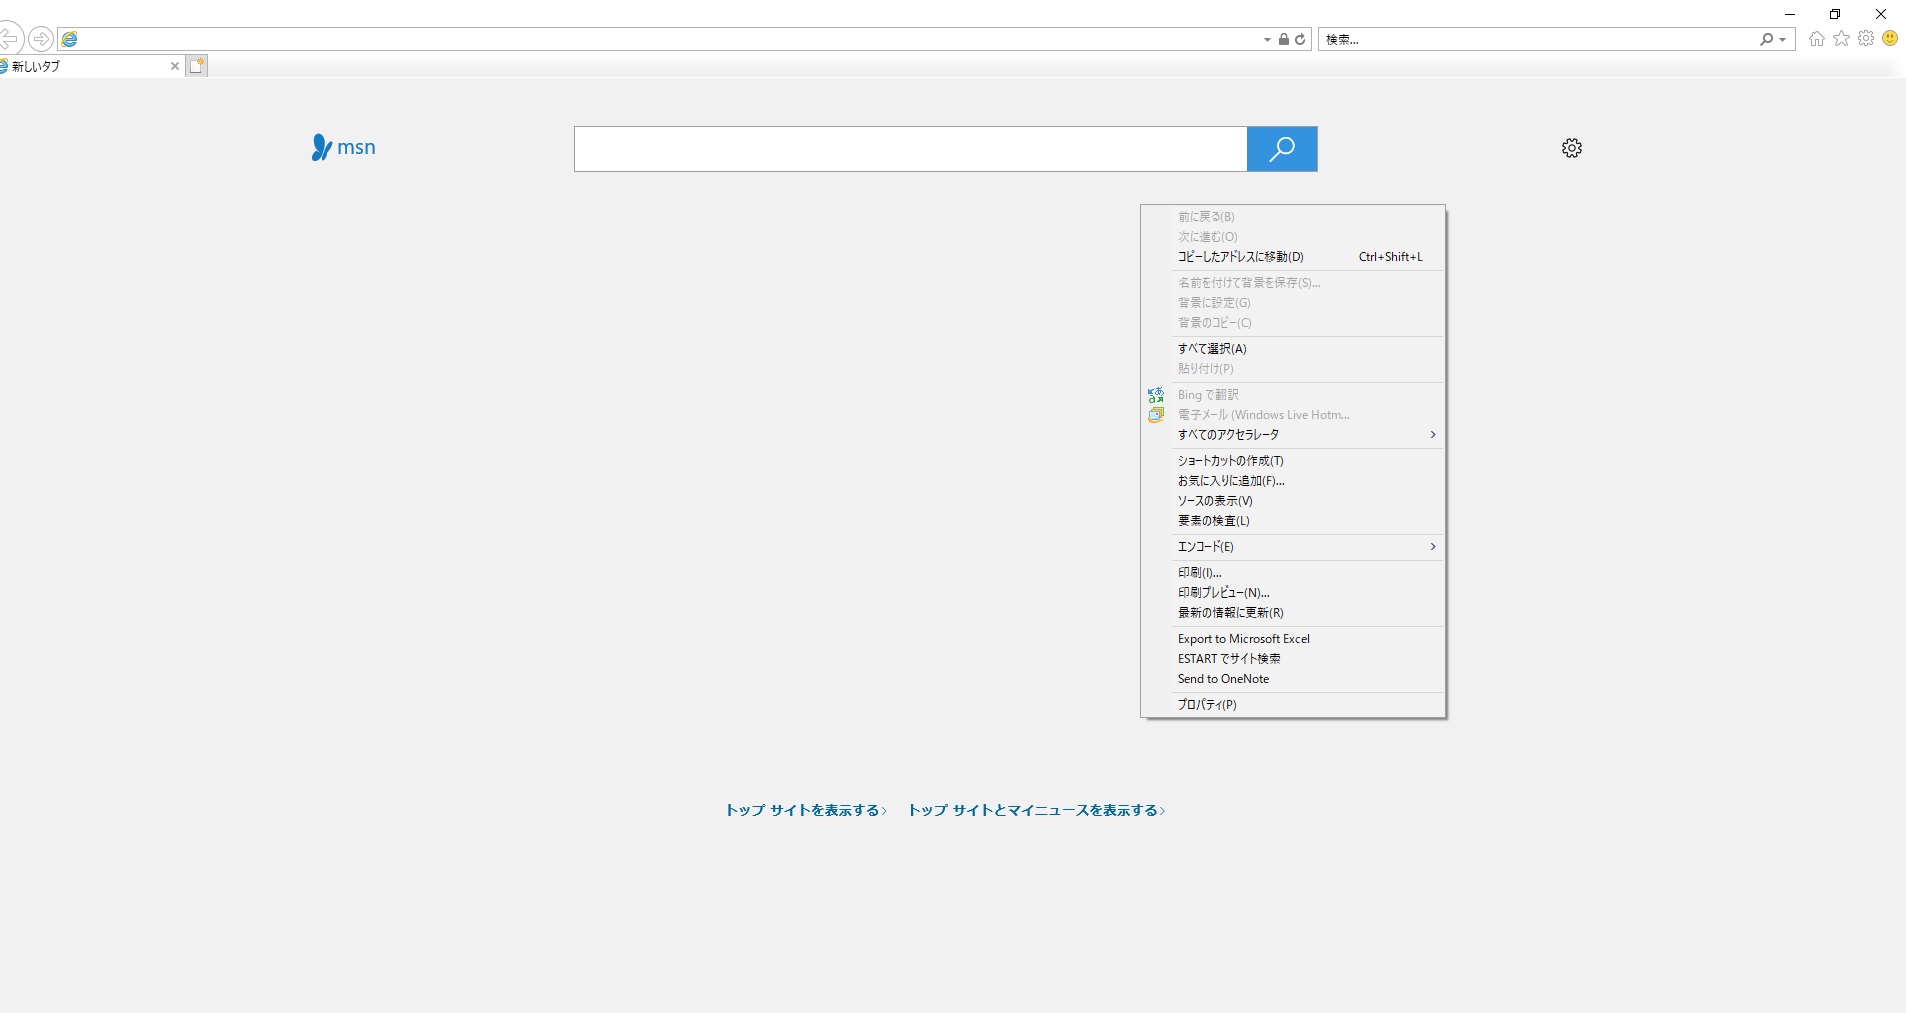Expand the search provider dropdown arrow
Image resolution: width=1906 pixels, height=1013 pixels.
[x=1782, y=40]
